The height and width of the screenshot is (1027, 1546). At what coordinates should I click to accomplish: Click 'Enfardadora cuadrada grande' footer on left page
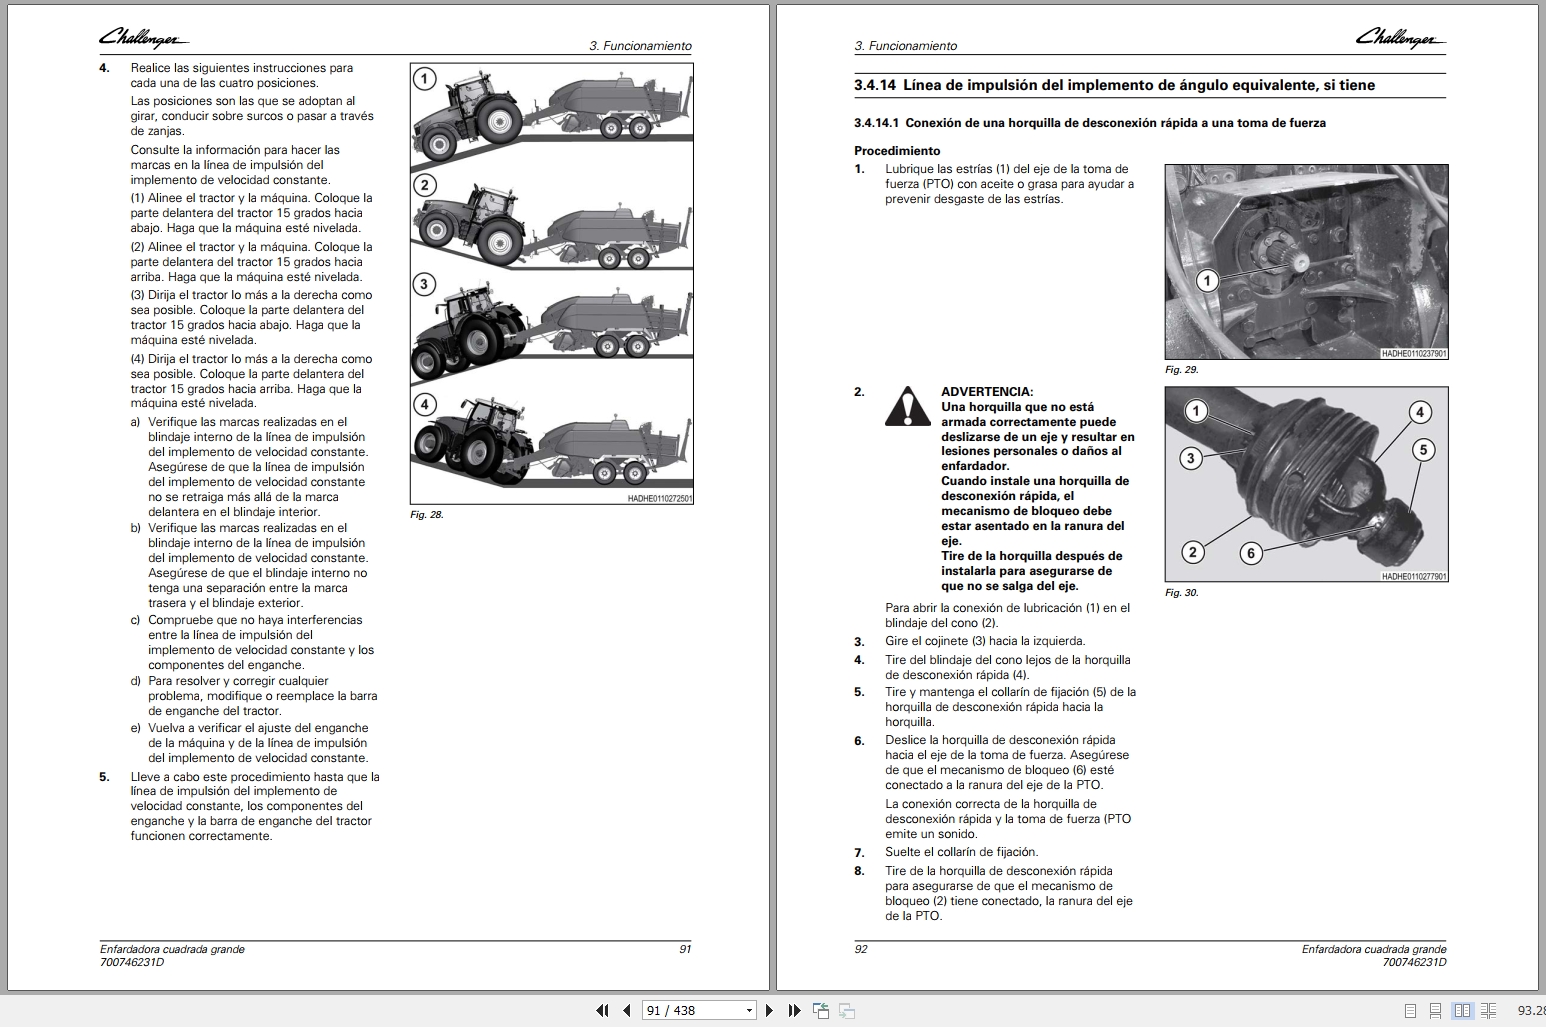[172, 949]
